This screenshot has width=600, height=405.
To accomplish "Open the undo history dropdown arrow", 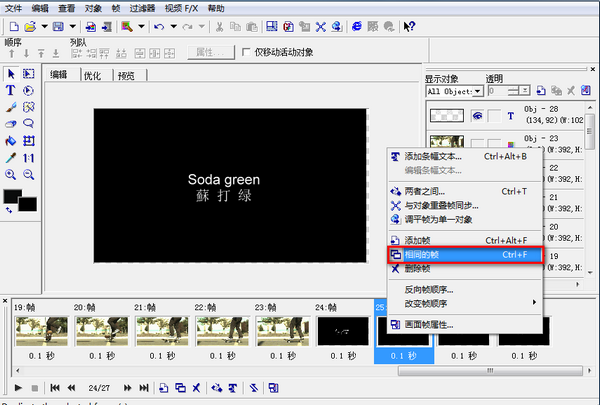I will pos(173,26).
